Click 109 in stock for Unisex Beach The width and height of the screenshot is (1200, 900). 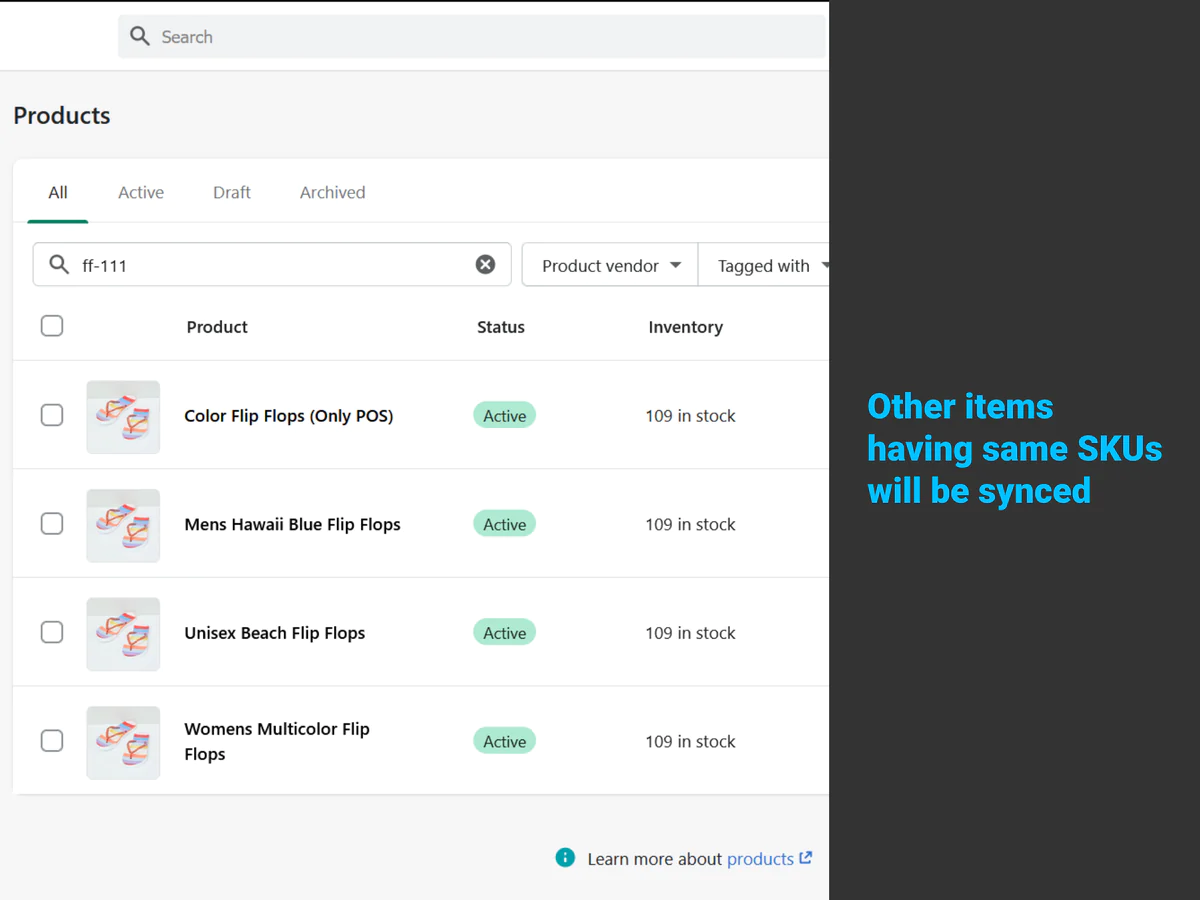pos(690,633)
